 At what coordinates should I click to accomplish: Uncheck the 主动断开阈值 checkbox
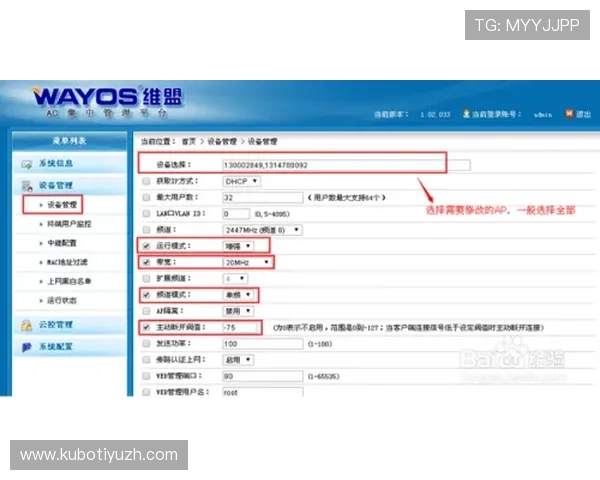(146, 327)
